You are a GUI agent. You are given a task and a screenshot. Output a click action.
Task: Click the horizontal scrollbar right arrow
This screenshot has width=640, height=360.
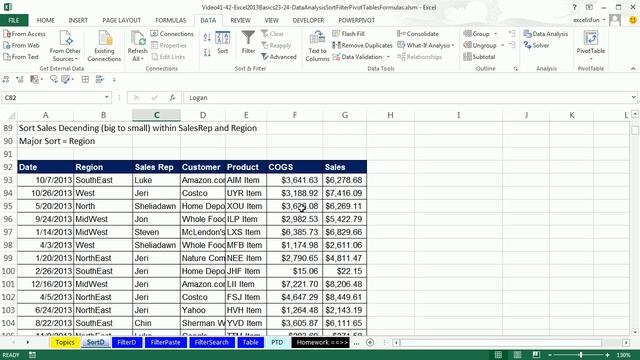(626, 342)
